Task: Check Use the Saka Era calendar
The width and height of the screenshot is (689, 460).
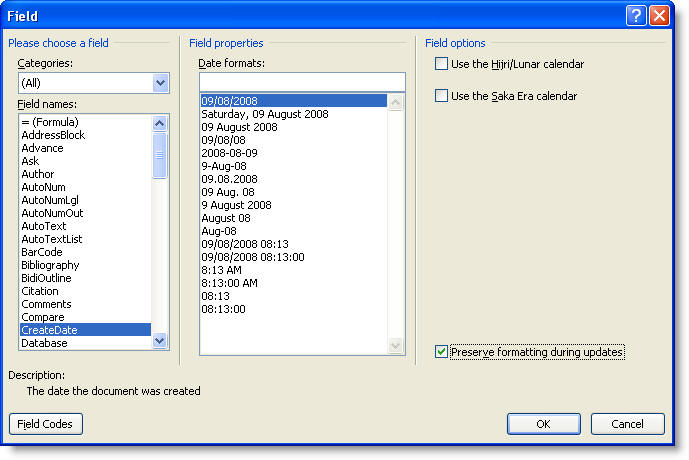Action: [x=441, y=95]
